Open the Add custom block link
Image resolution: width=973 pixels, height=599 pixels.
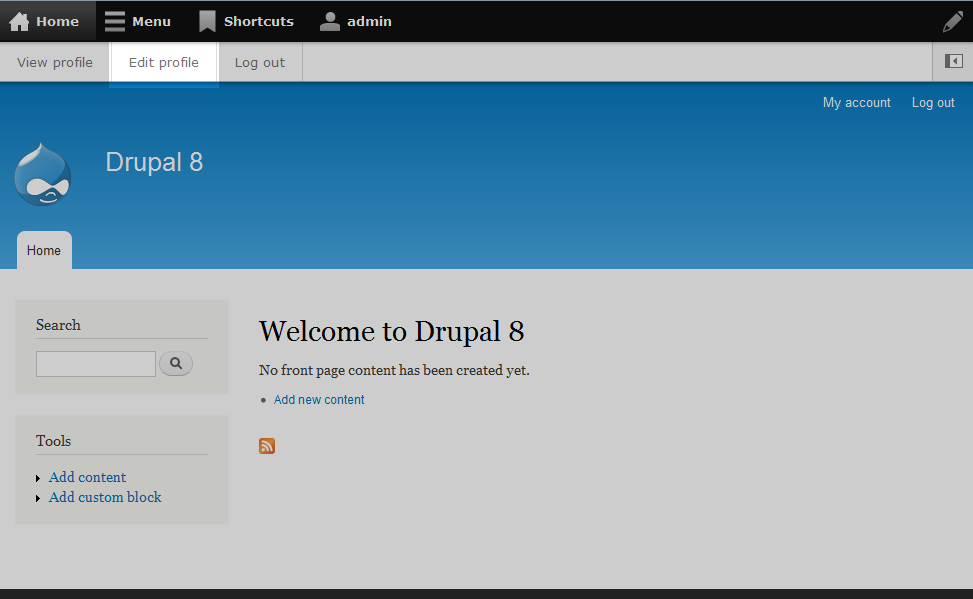(105, 497)
